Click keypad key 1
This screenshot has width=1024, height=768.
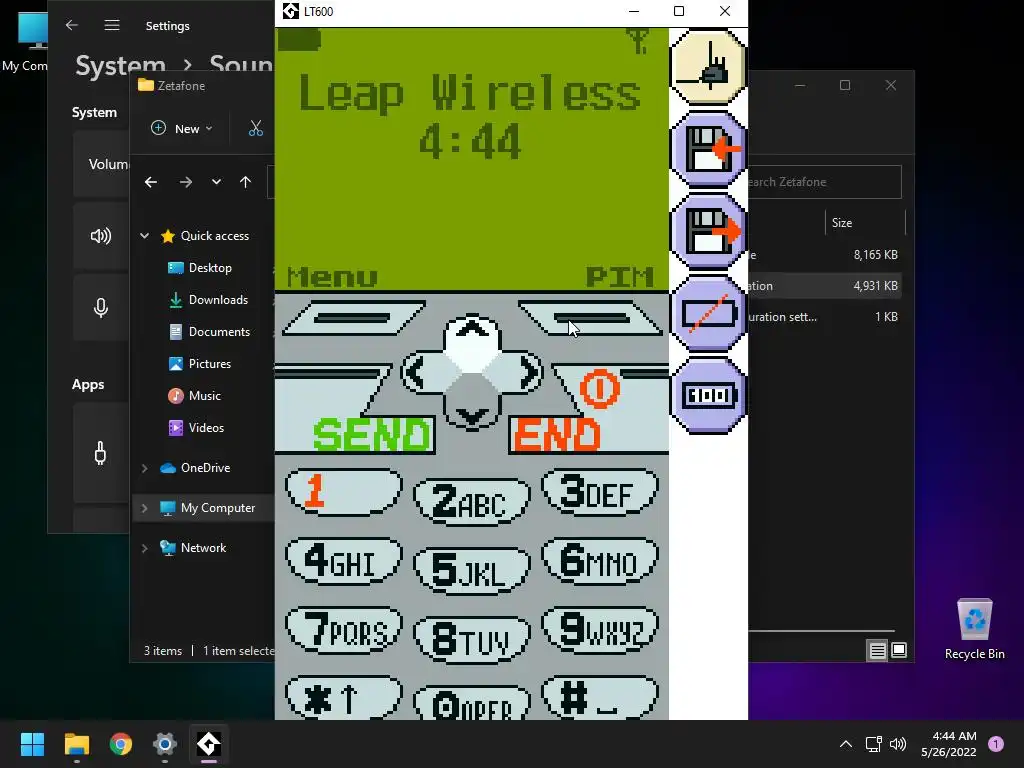click(344, 491)
